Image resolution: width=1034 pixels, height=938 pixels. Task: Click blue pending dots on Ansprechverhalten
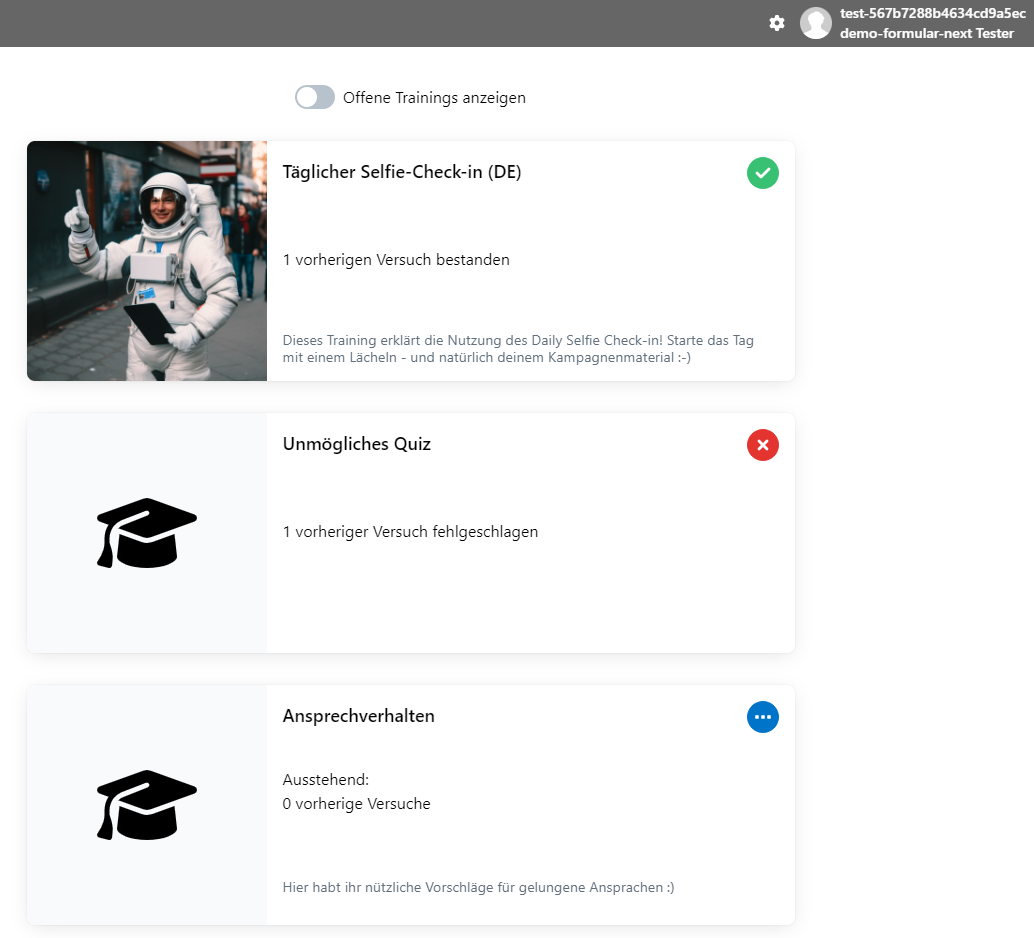762,717
